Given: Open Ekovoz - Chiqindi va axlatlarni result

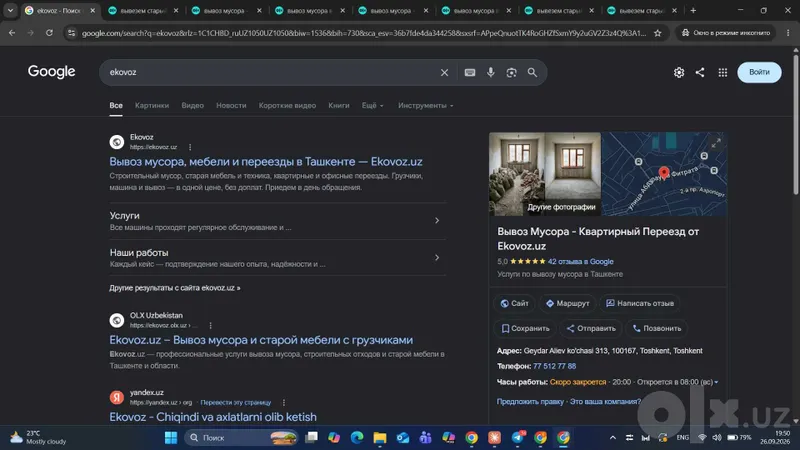Looking at the screenshot, I should pyautogui.click(x=213, y=417).
